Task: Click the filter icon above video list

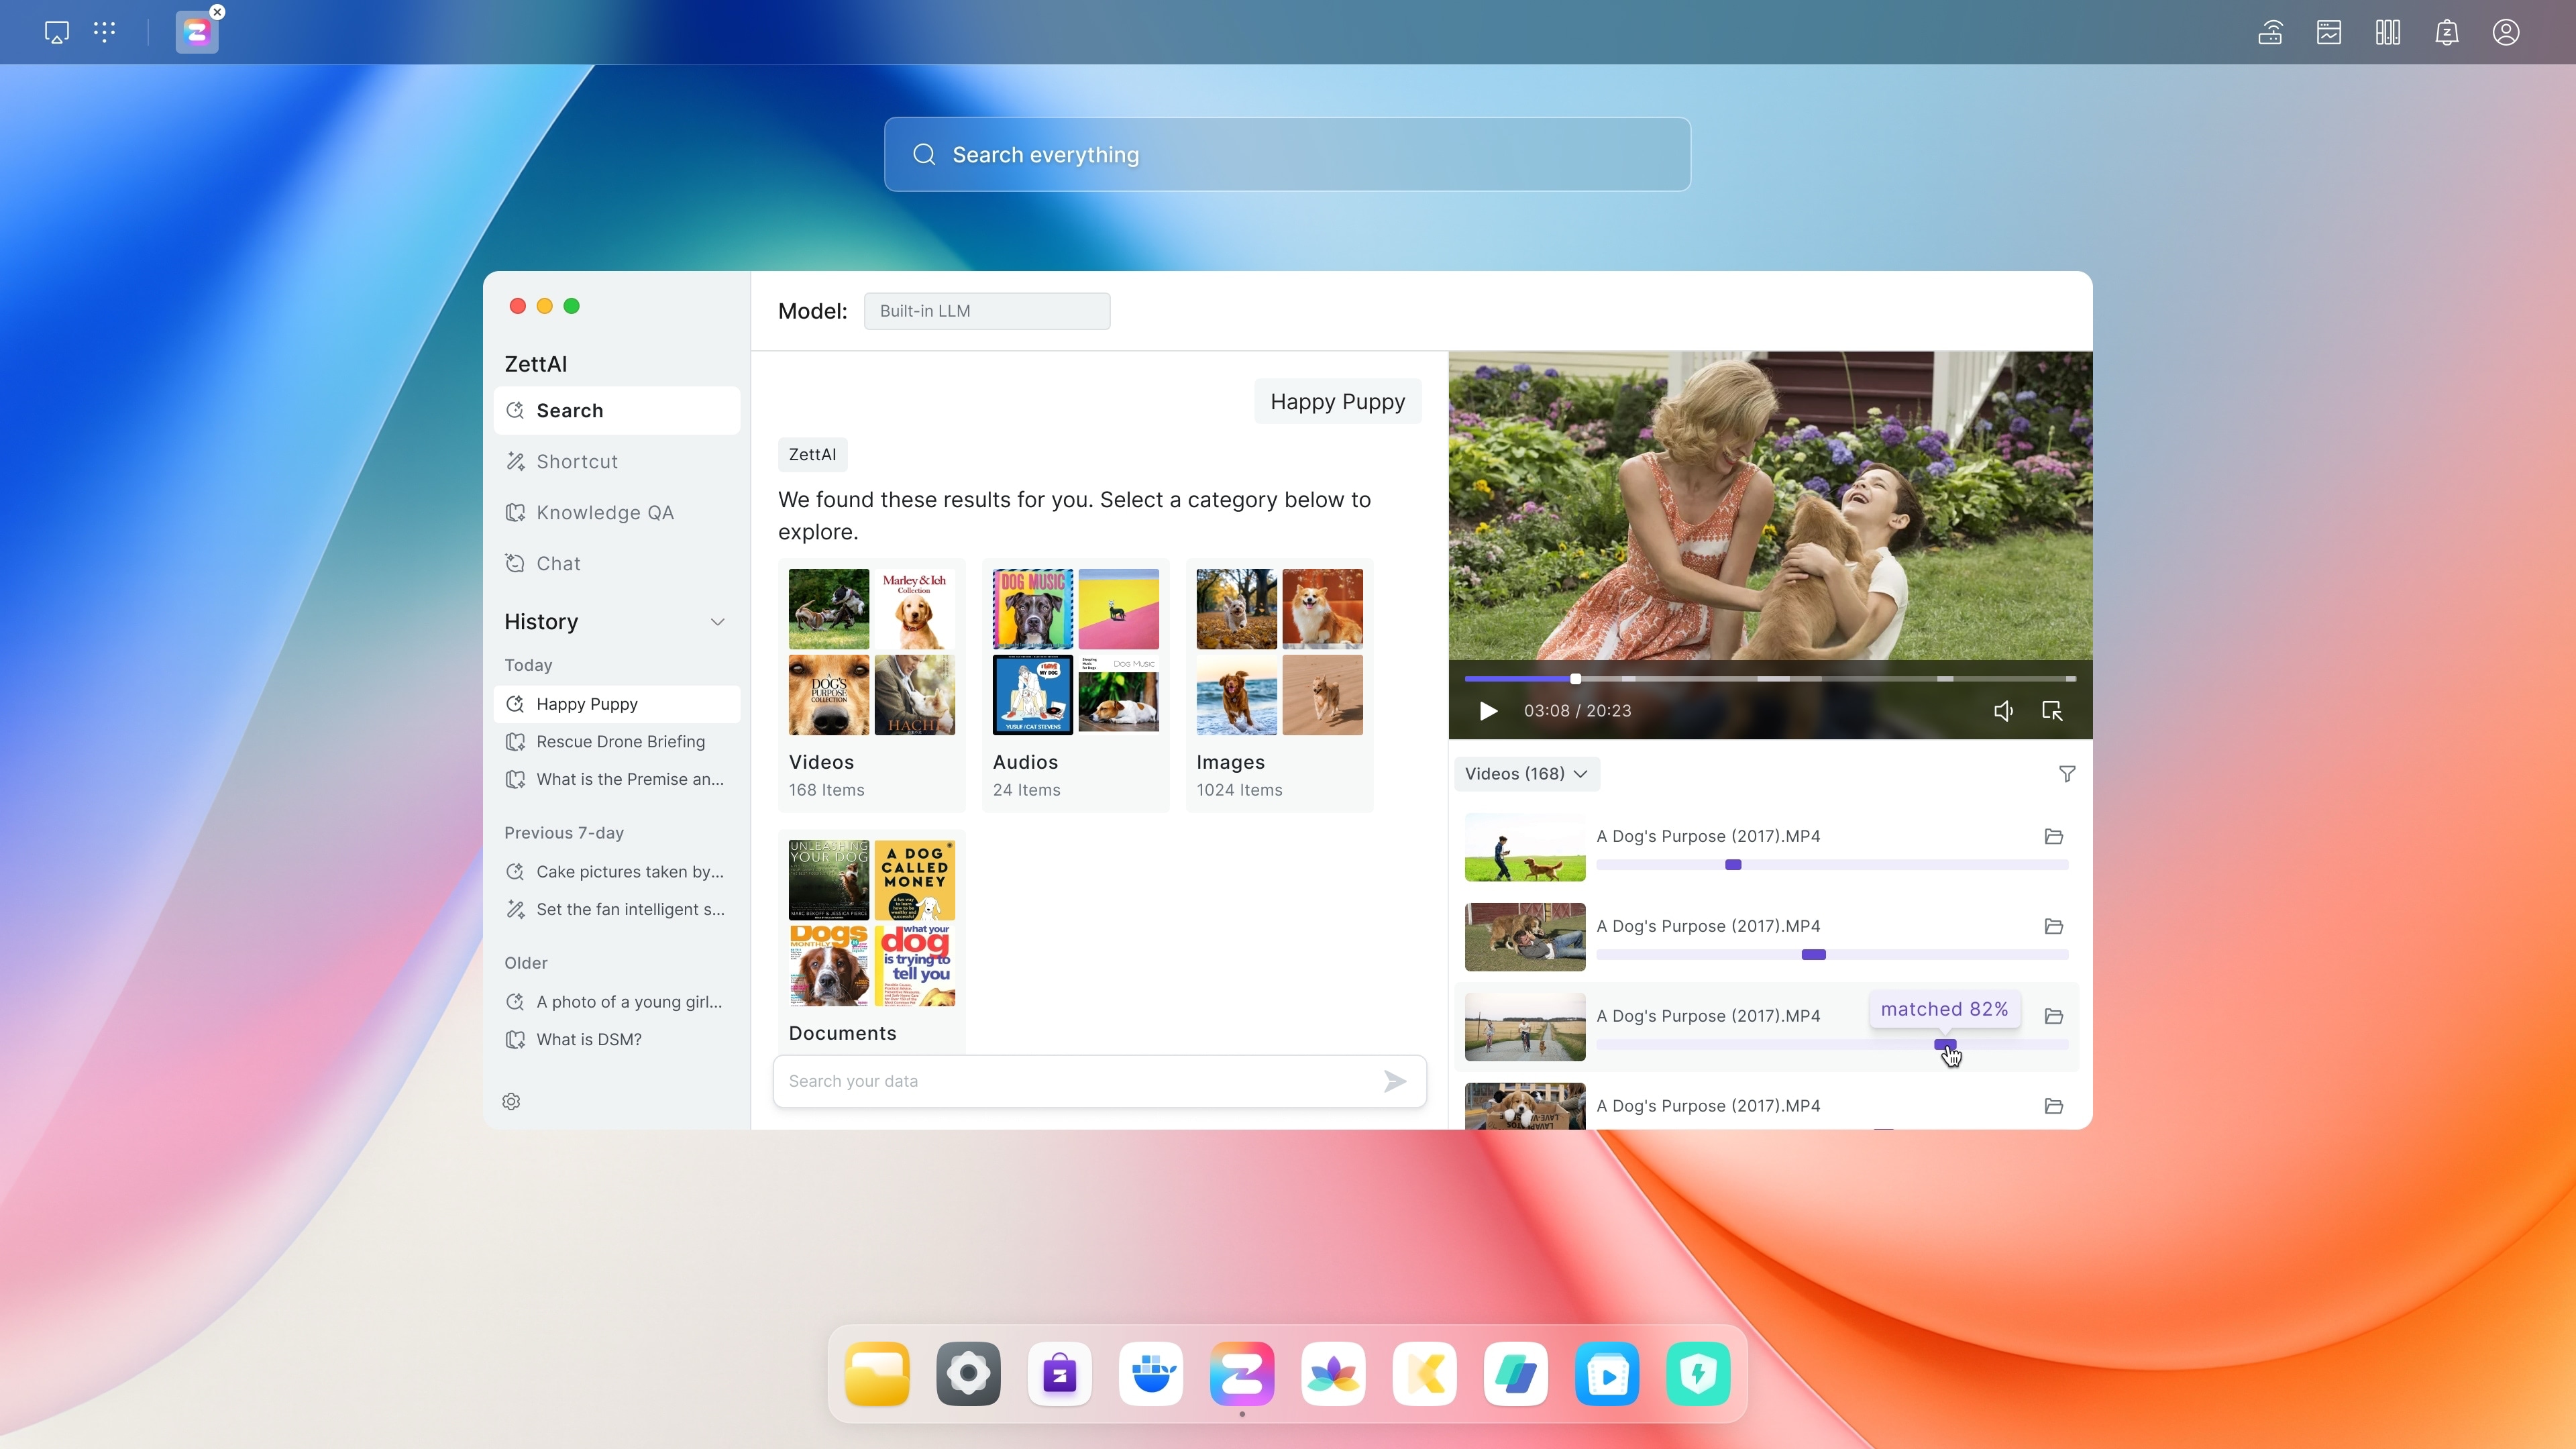Action: 2067,774
